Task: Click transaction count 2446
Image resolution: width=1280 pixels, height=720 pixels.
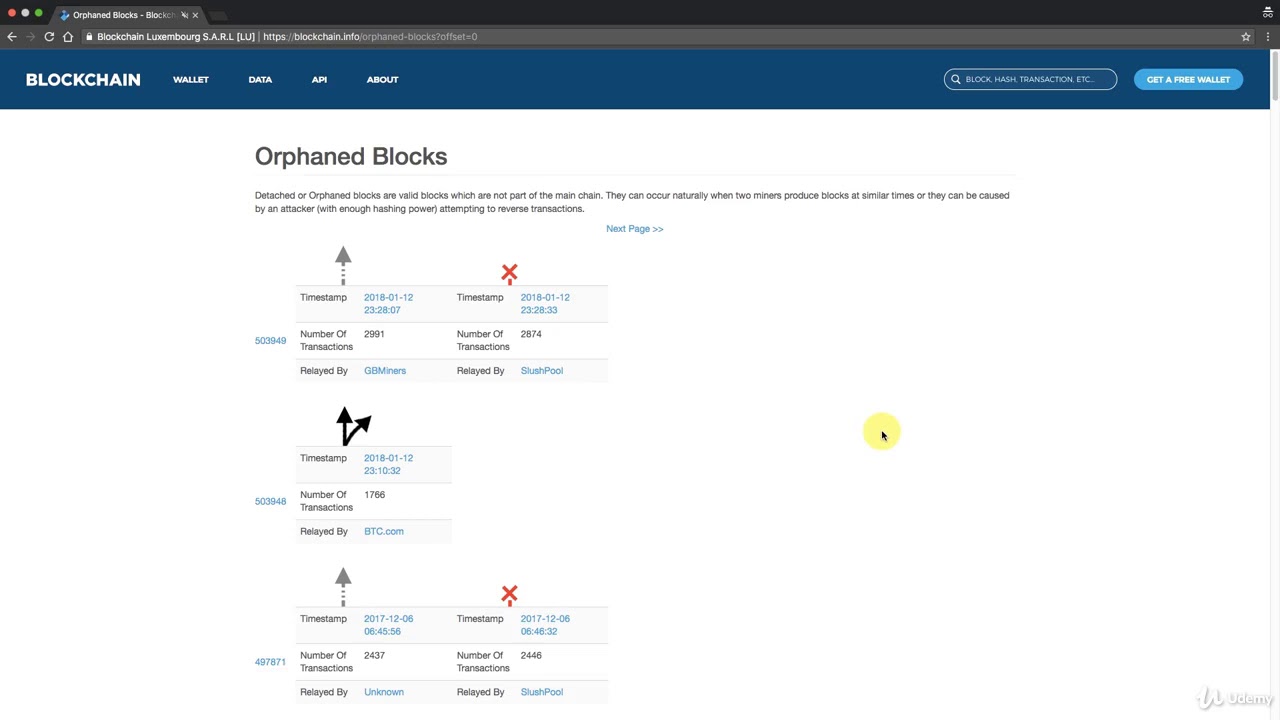Action: click(x=531, y=656)
